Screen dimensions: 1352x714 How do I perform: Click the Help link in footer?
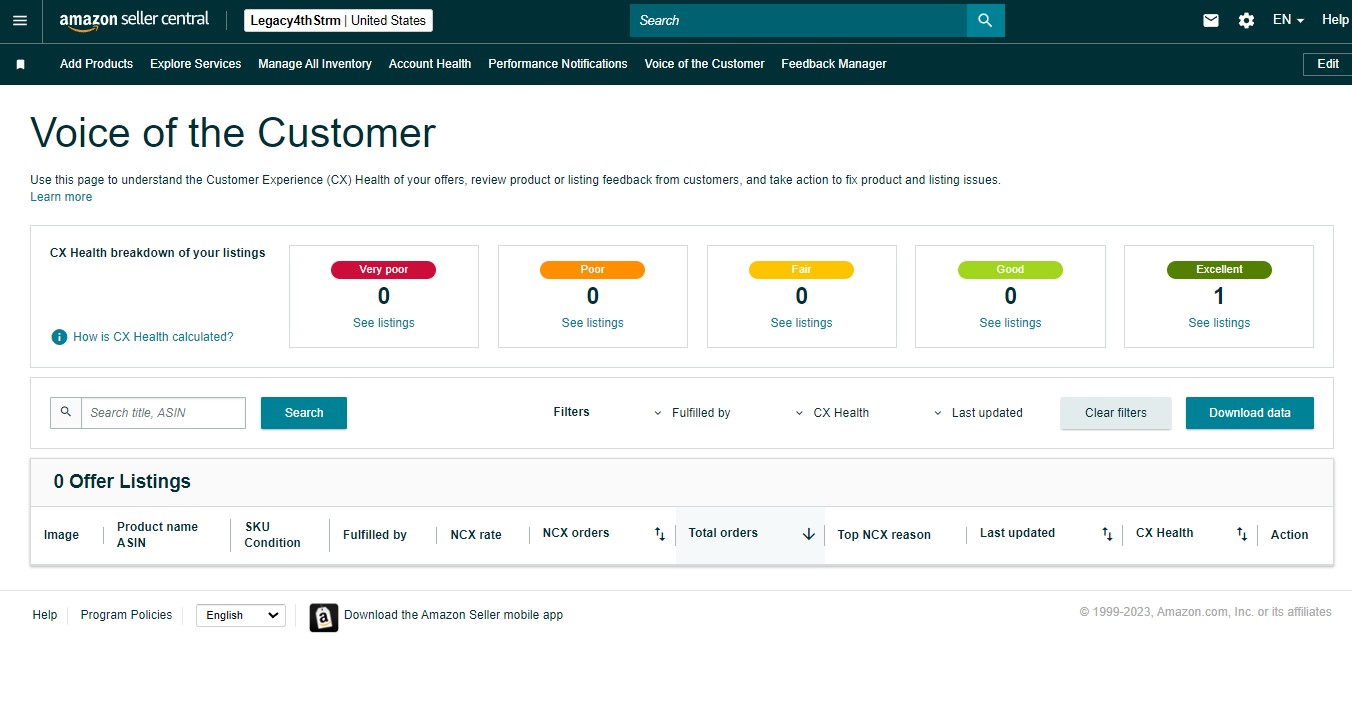[x=45, y=615]
